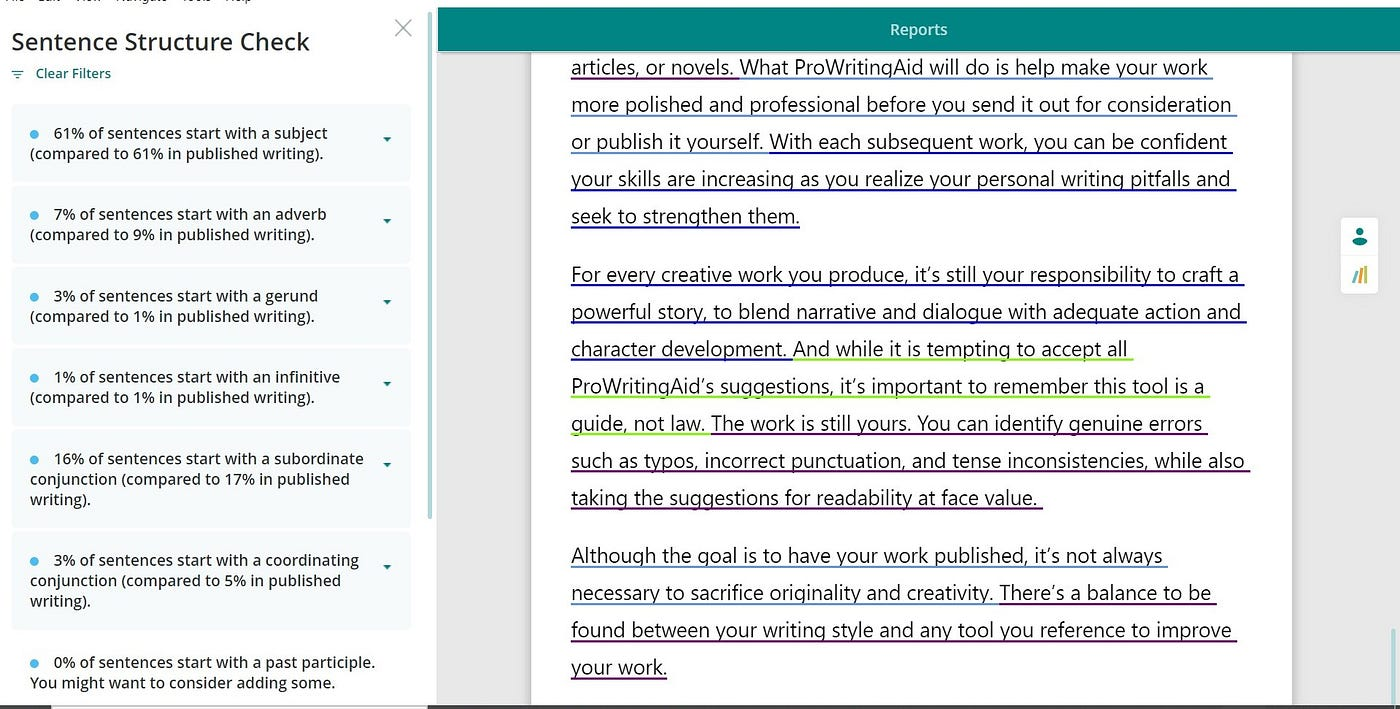The image size is (1400, 709).
Task: Open the person profile icon on right edge
Action: 1359,237
